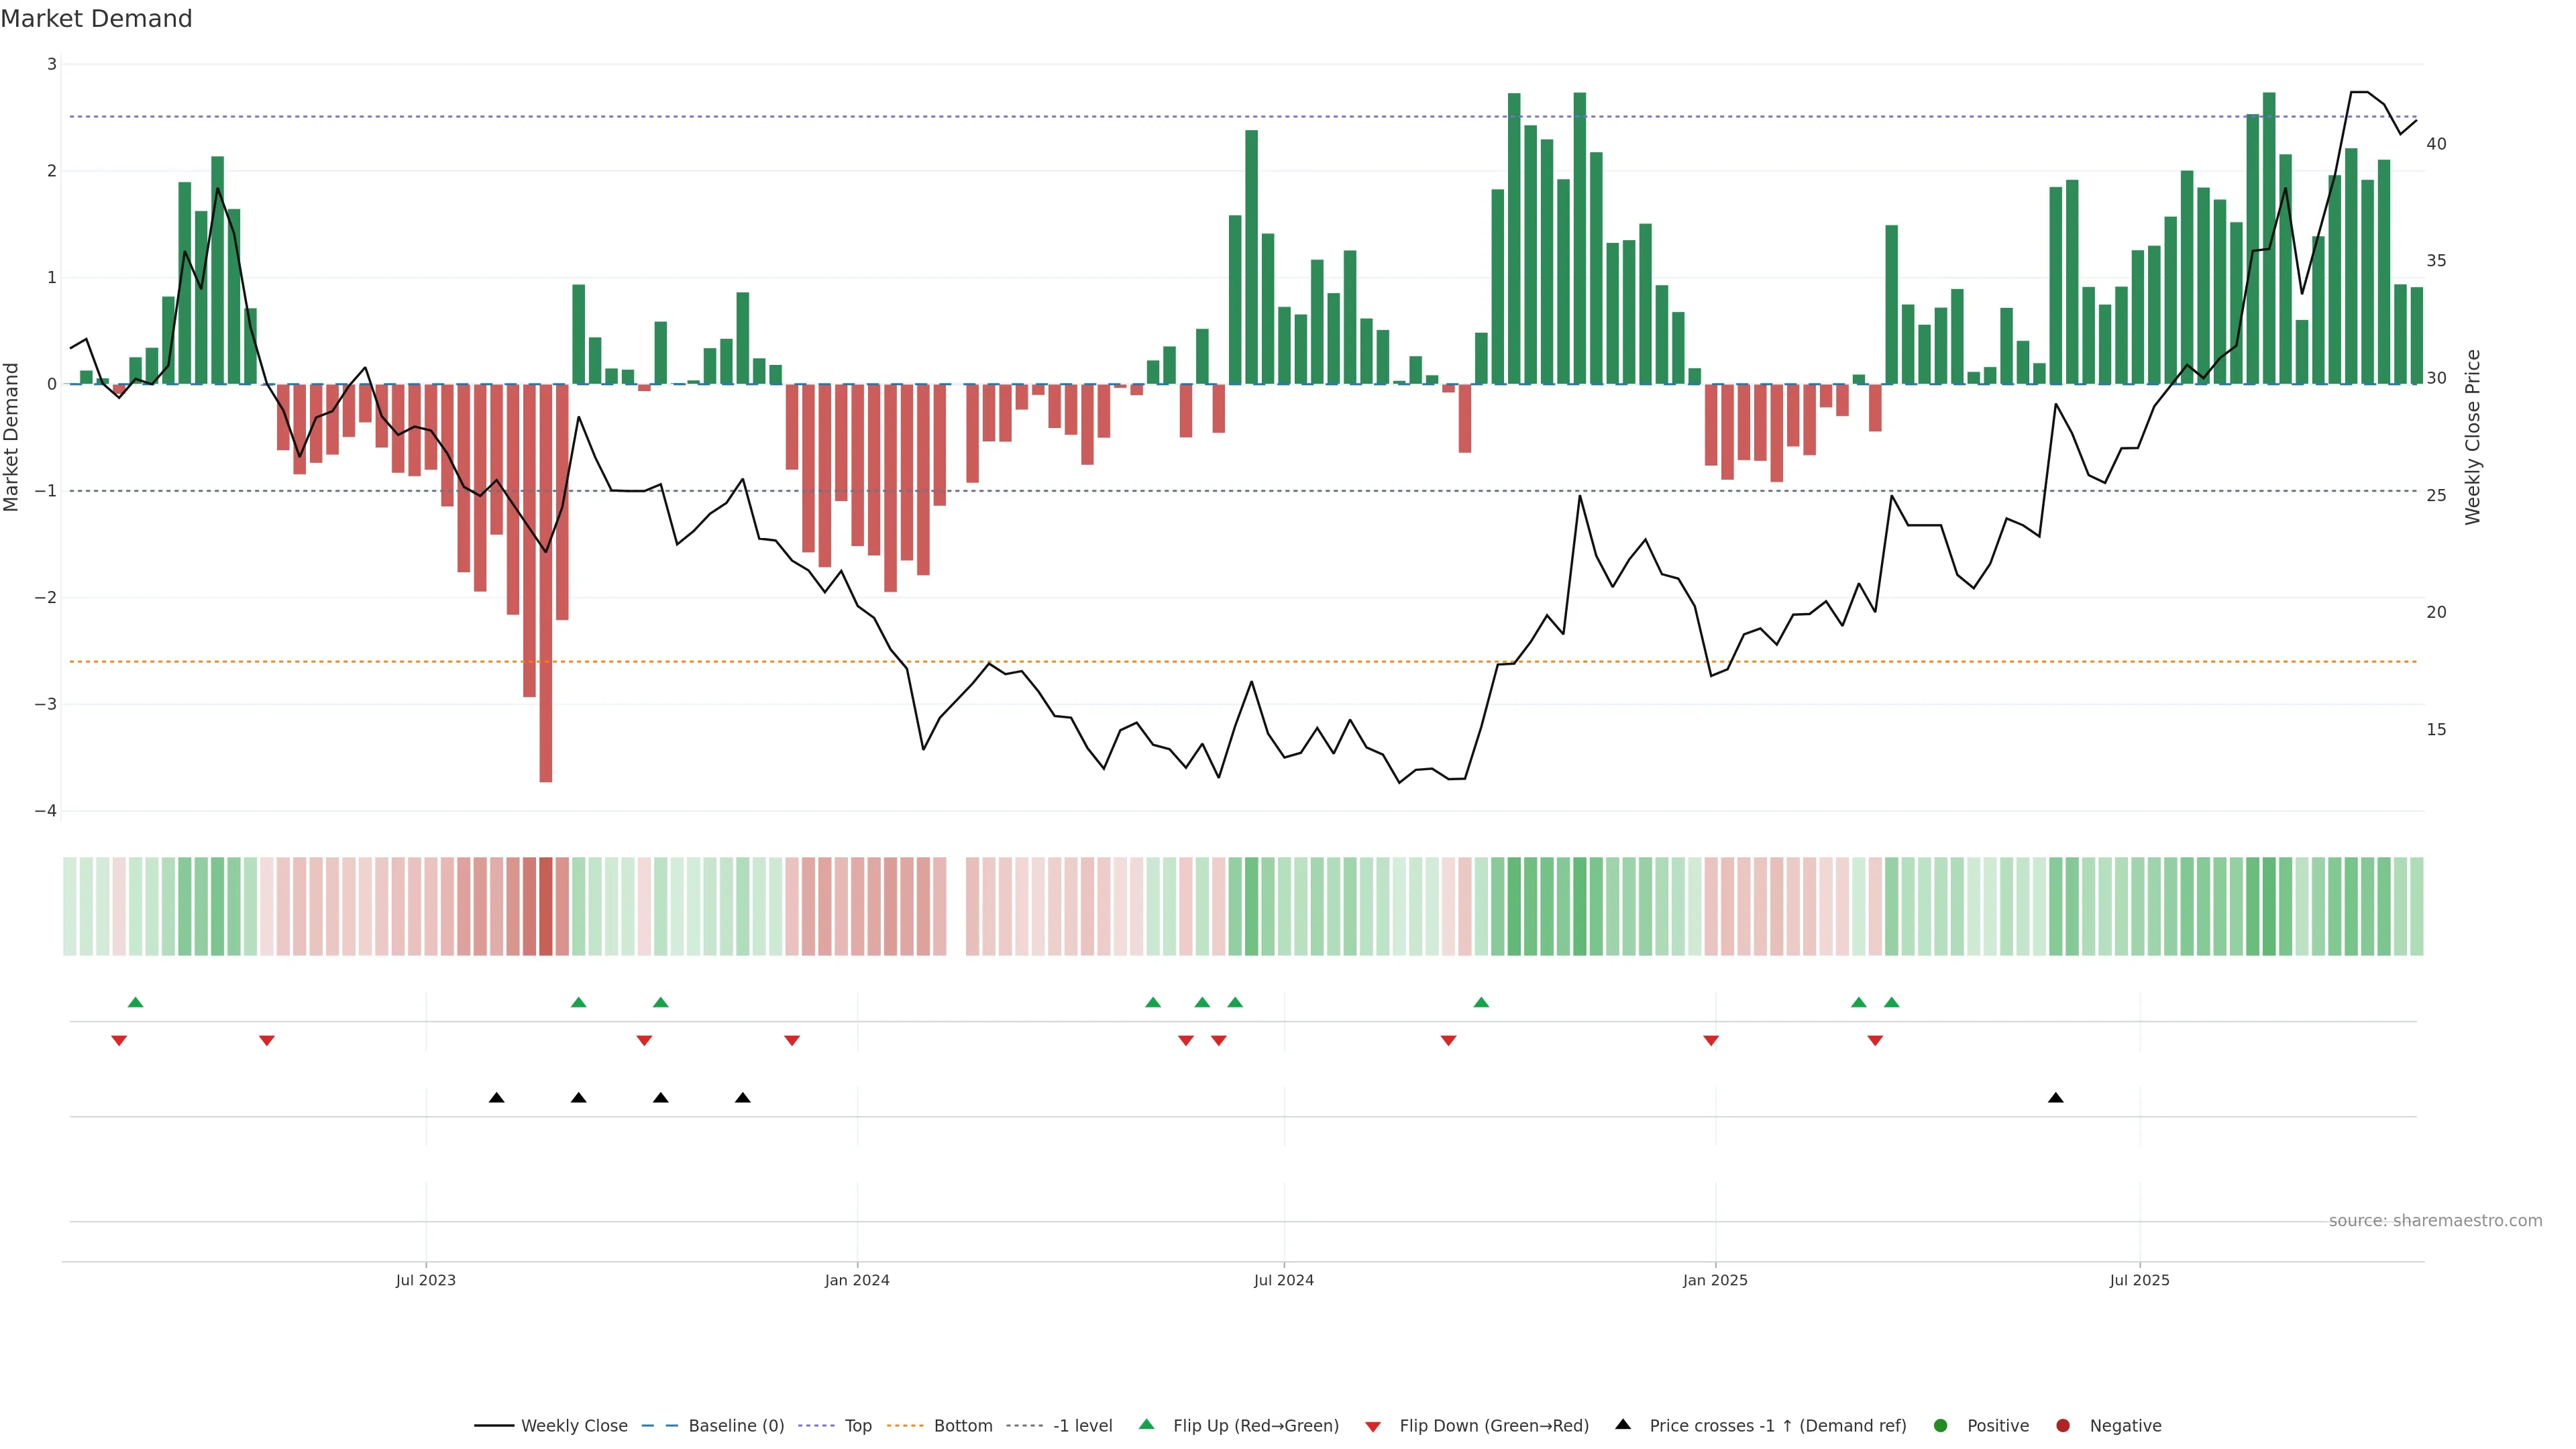Click the darkest red heatmap cell
Viewport: 2576px width, 1449px height.
[x=545, y=906]
